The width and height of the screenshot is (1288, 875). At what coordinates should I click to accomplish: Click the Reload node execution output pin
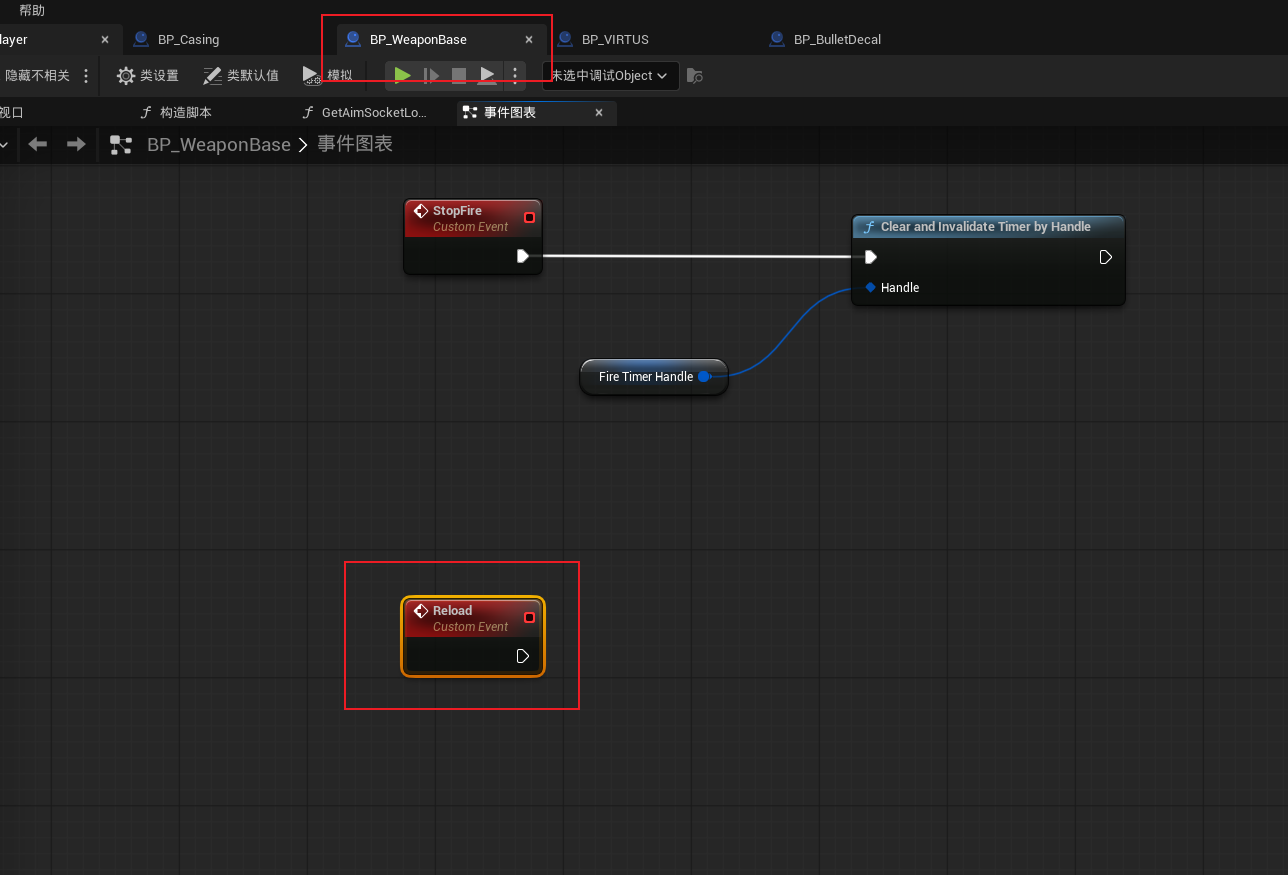pos(523,656)
